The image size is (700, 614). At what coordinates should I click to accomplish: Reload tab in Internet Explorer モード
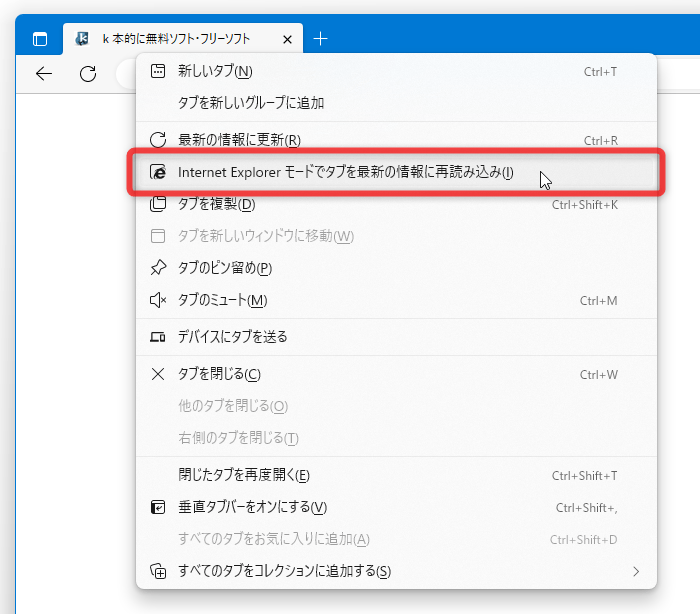[396, 172]
